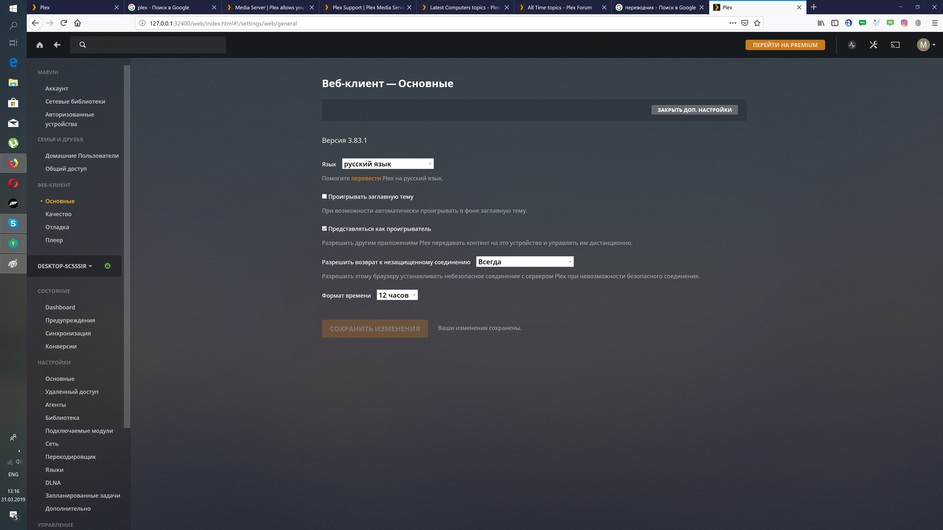Open the 'Отладка' web client section
The width and height of the screenshot is (943, 530).
click(x=57, y=227)
